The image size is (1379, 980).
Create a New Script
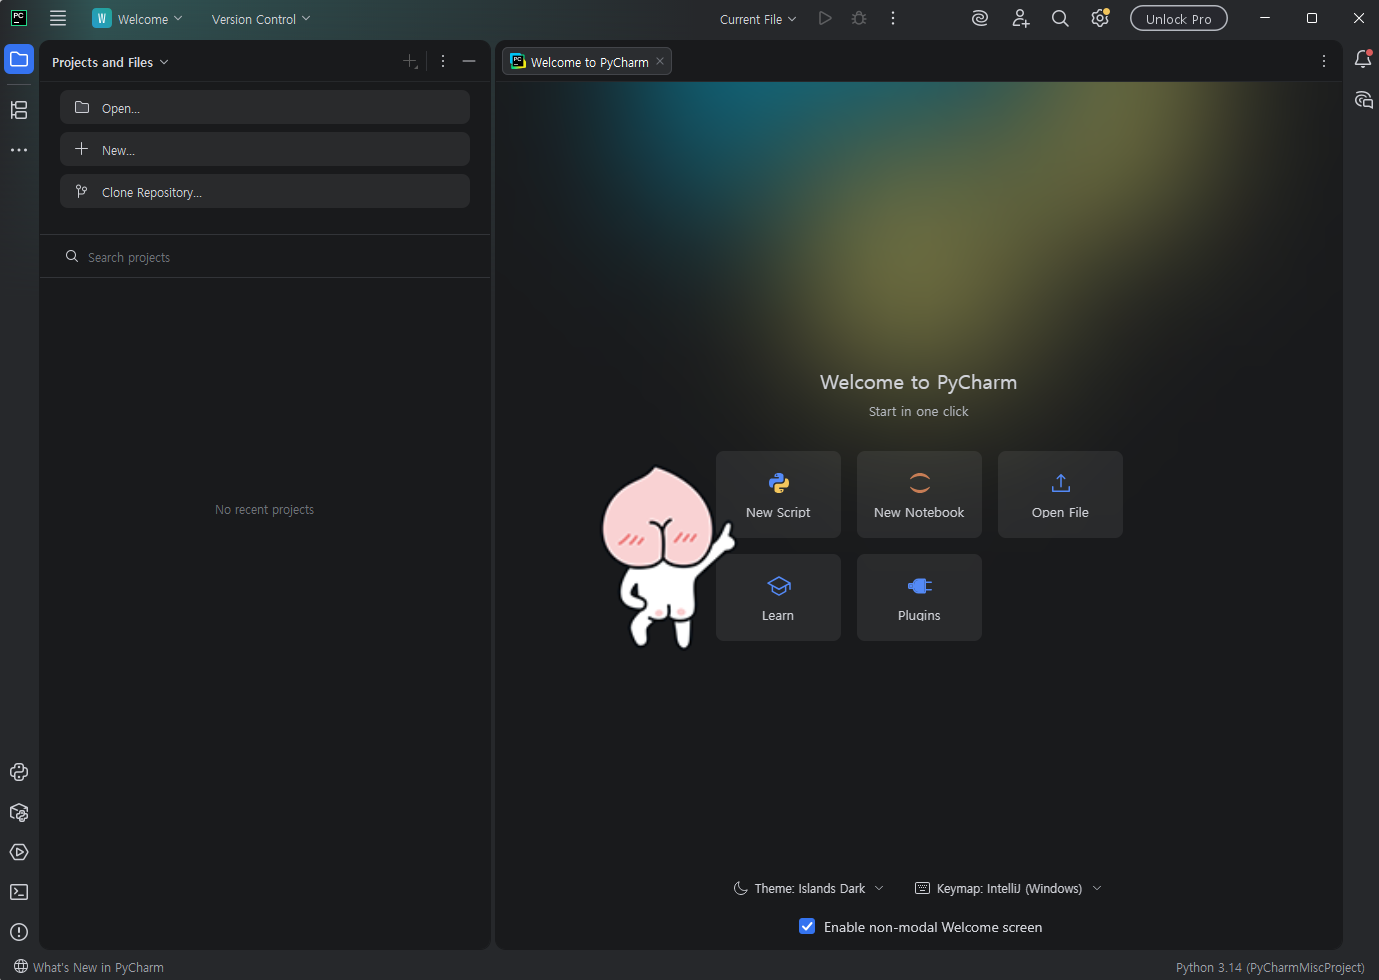pos(778,495)
